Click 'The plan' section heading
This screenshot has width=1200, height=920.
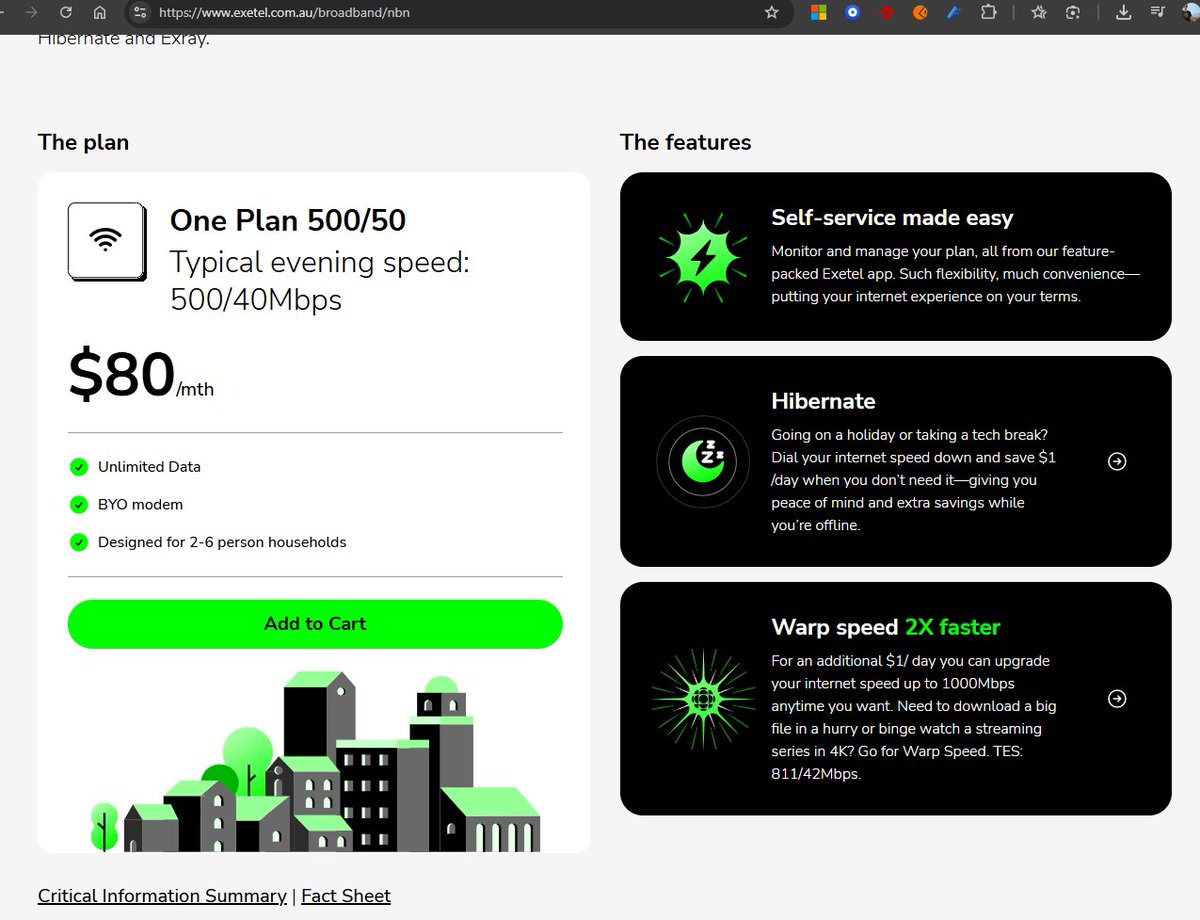point(83,142)
